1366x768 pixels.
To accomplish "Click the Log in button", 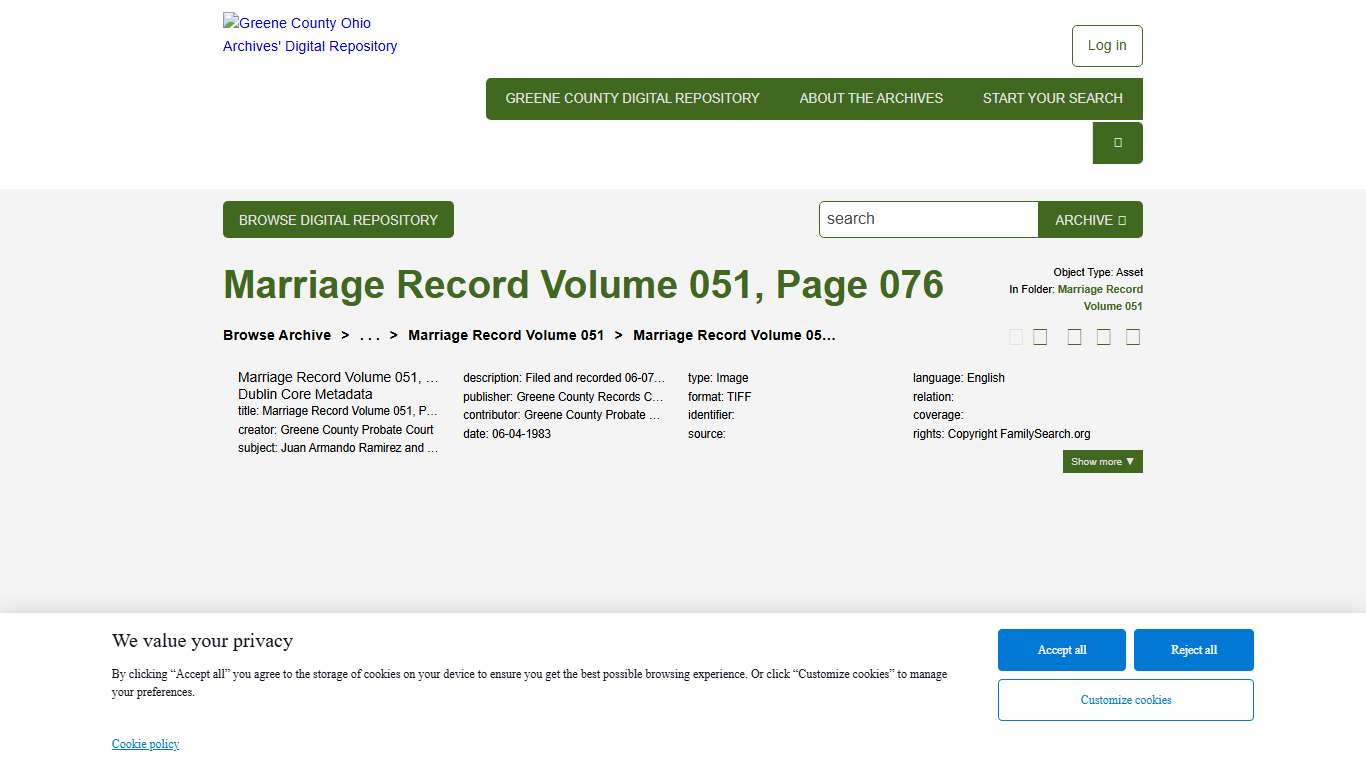I will point(1106,46).
